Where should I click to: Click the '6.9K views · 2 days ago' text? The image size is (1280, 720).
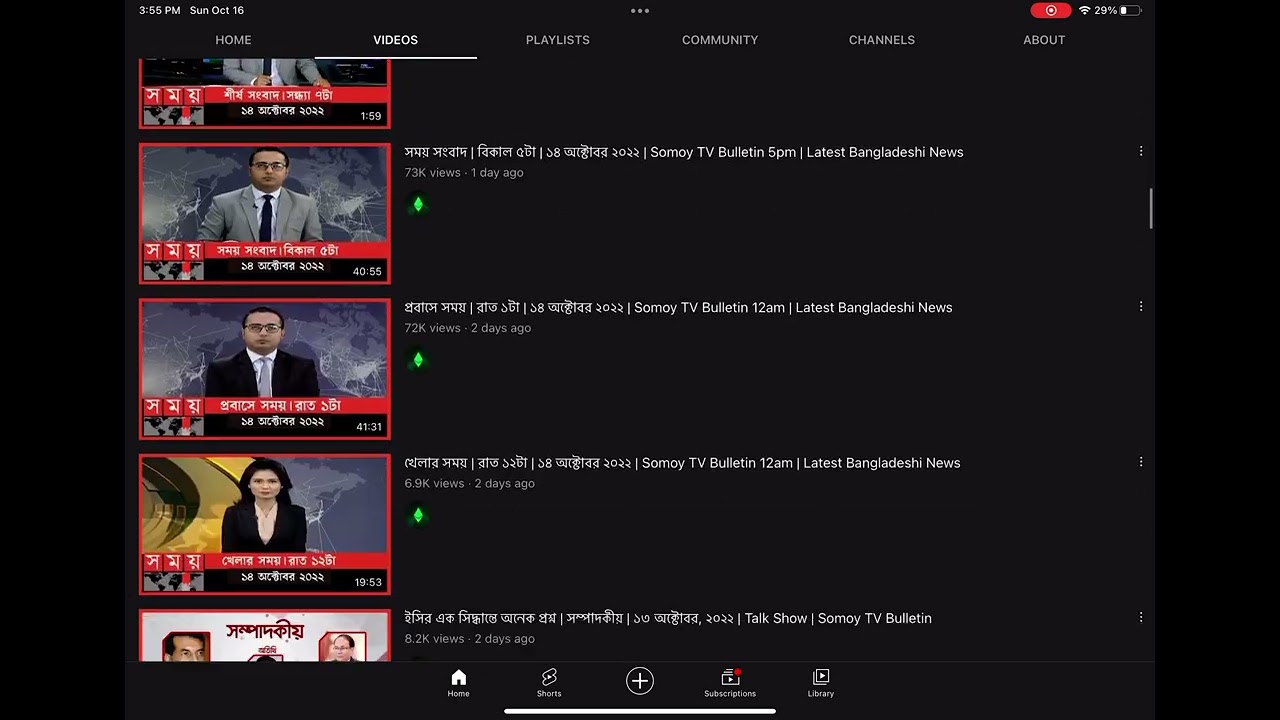(x=470, y=483)
